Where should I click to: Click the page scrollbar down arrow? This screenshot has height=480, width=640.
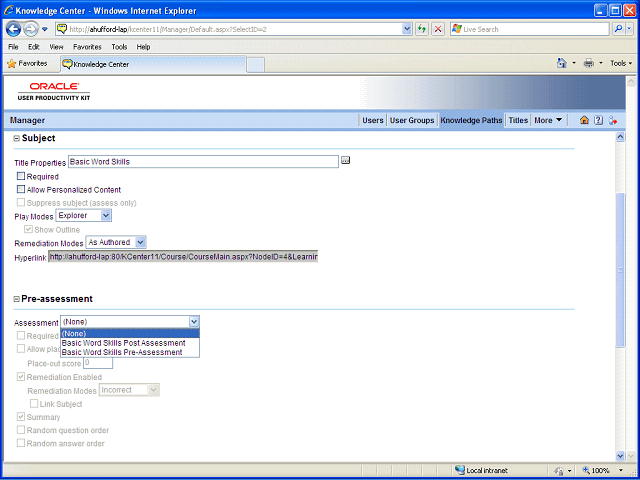click(x=620, y=455)
